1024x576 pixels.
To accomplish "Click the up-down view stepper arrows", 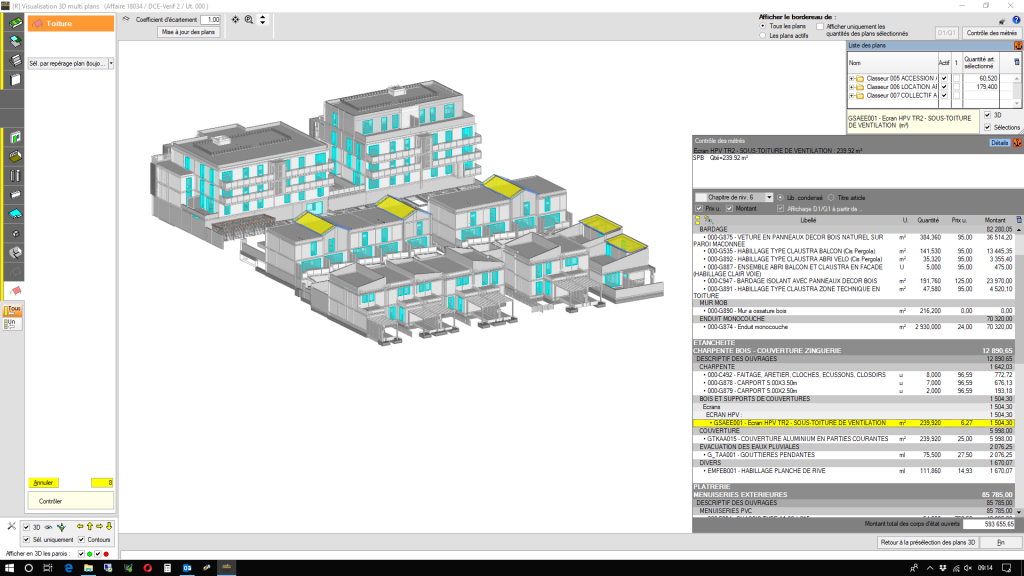I will (263, 20).
